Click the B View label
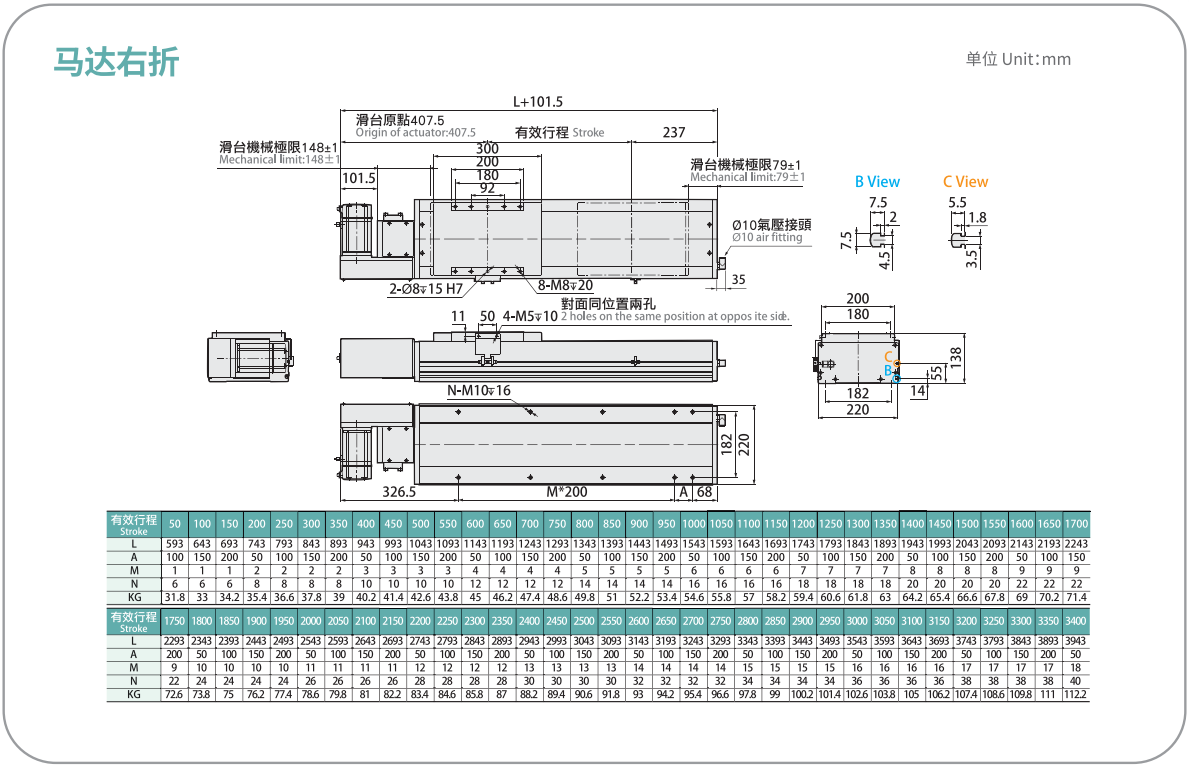 [x=877, y=182]
